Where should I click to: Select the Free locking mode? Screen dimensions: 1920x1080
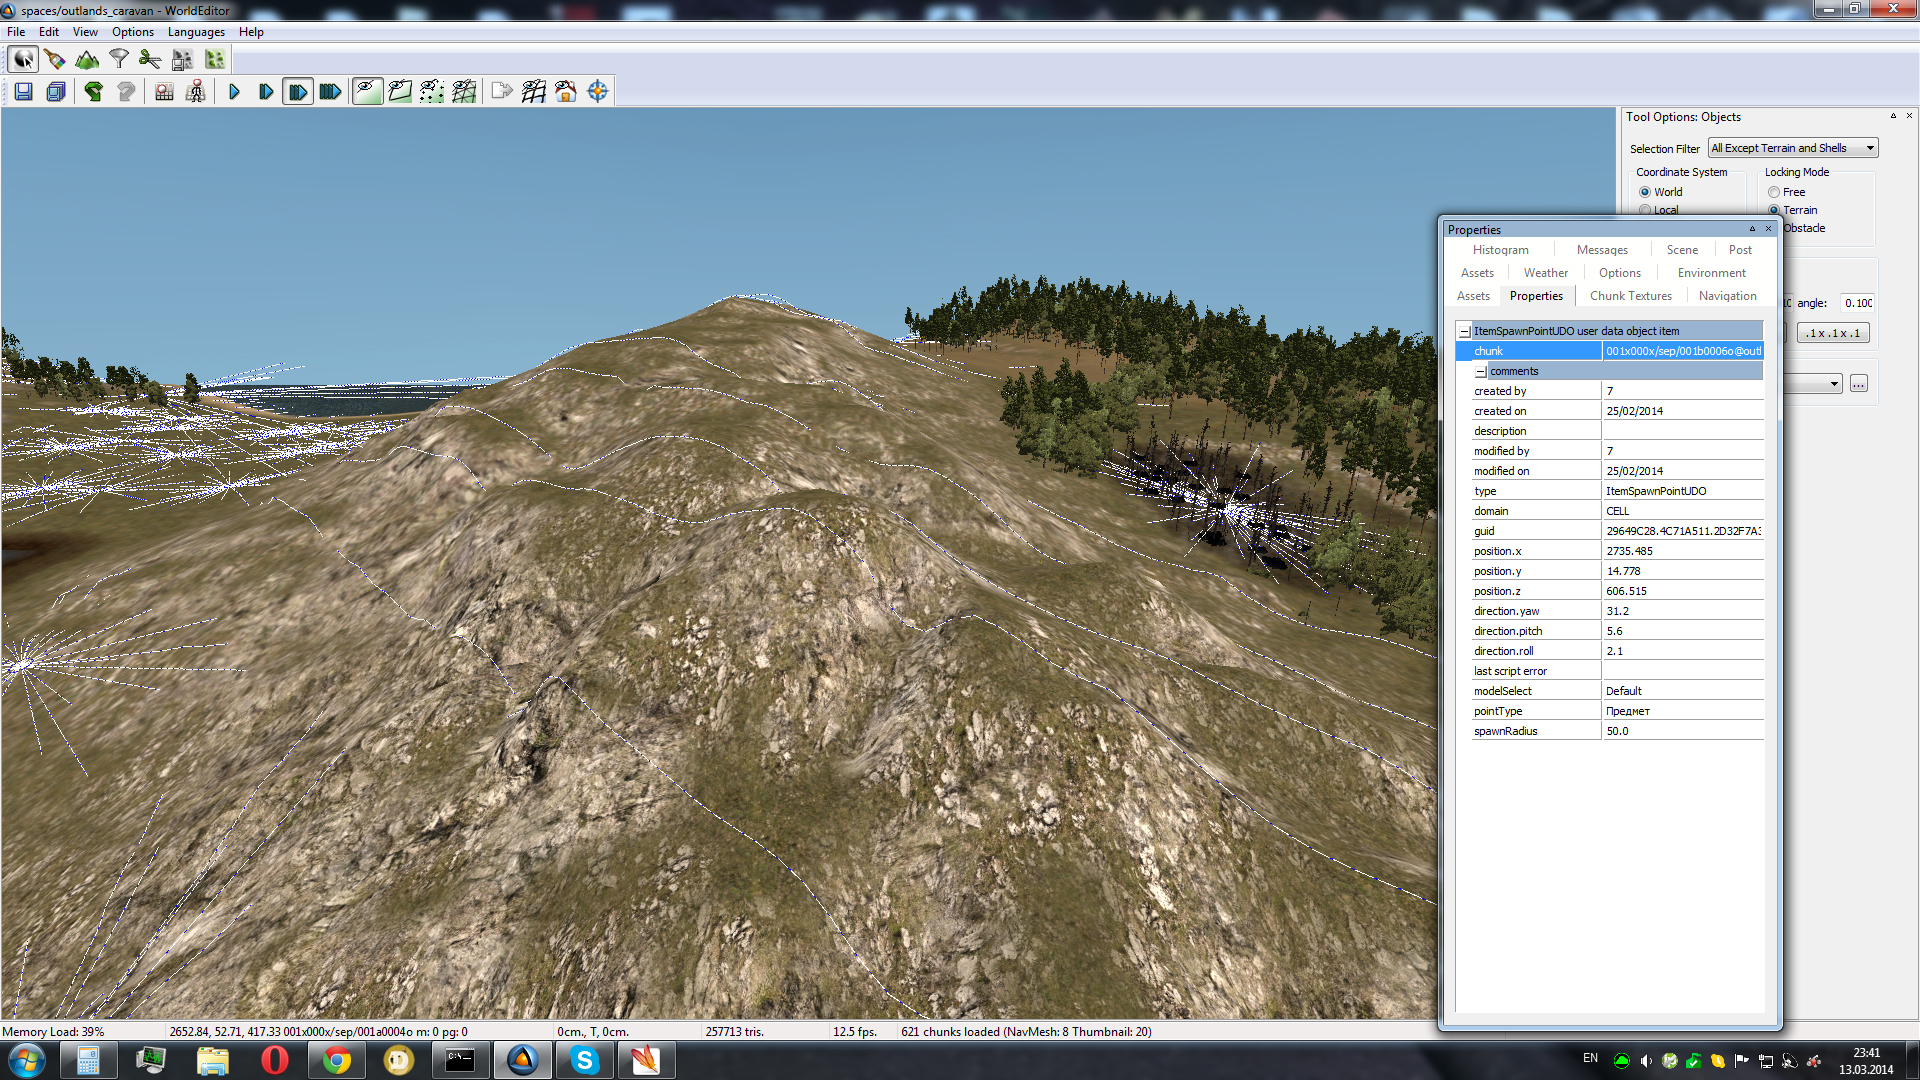[x=1774, y=192]
